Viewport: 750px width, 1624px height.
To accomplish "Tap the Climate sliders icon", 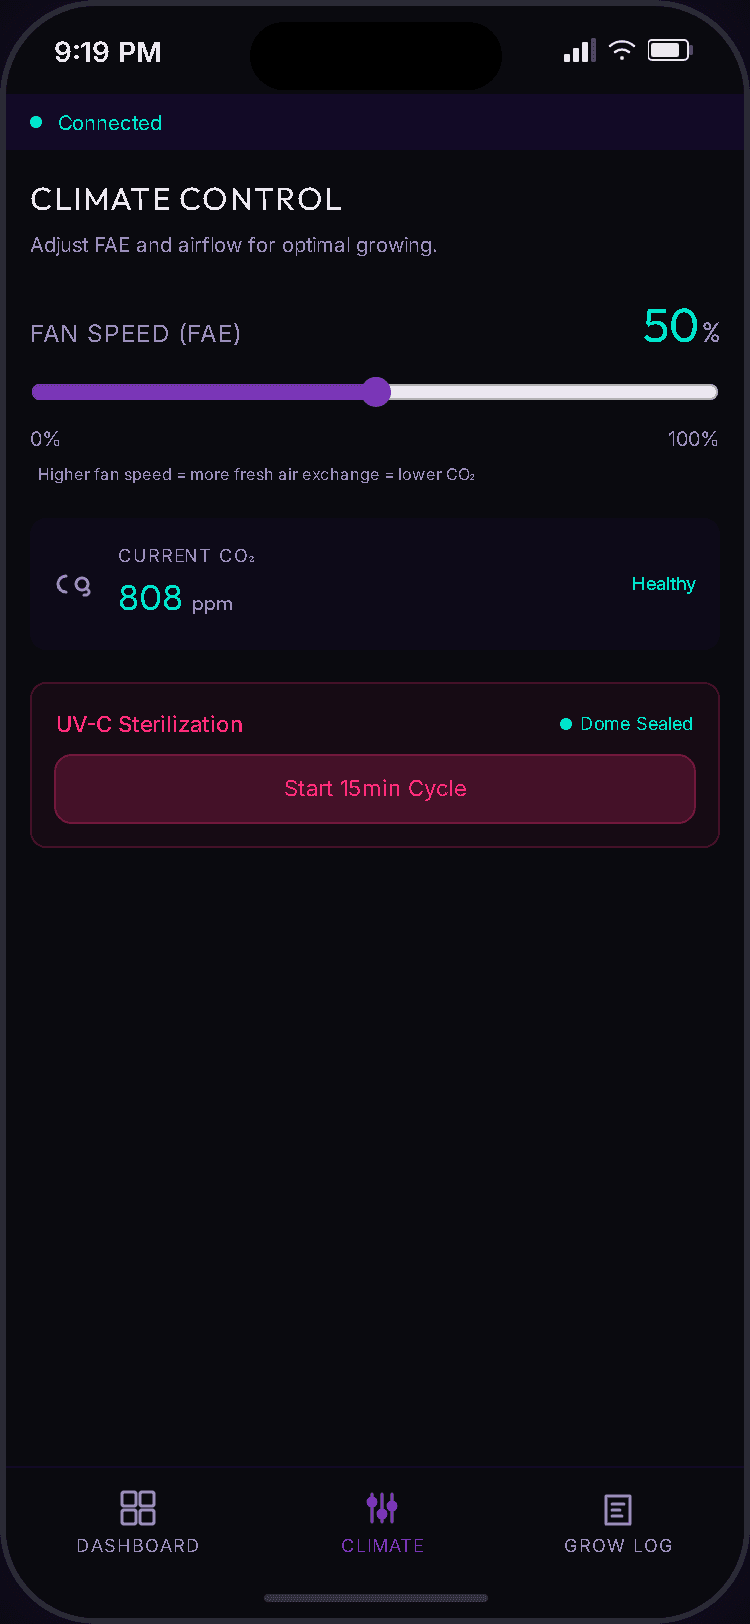I will point(382,1507).
